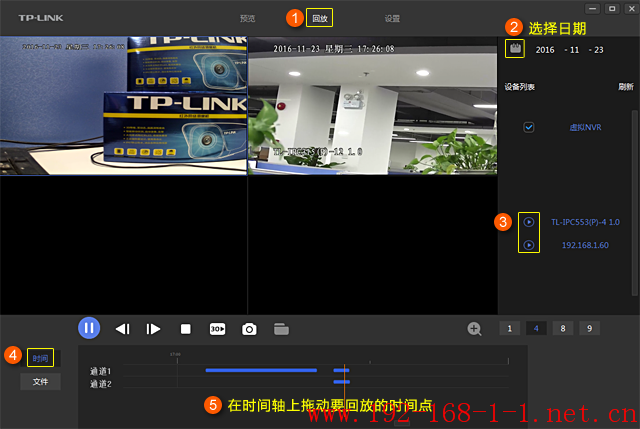Screen dimensions: 640x429
Task: Stop playback with the square stop button
Action: tap(186, 329)
